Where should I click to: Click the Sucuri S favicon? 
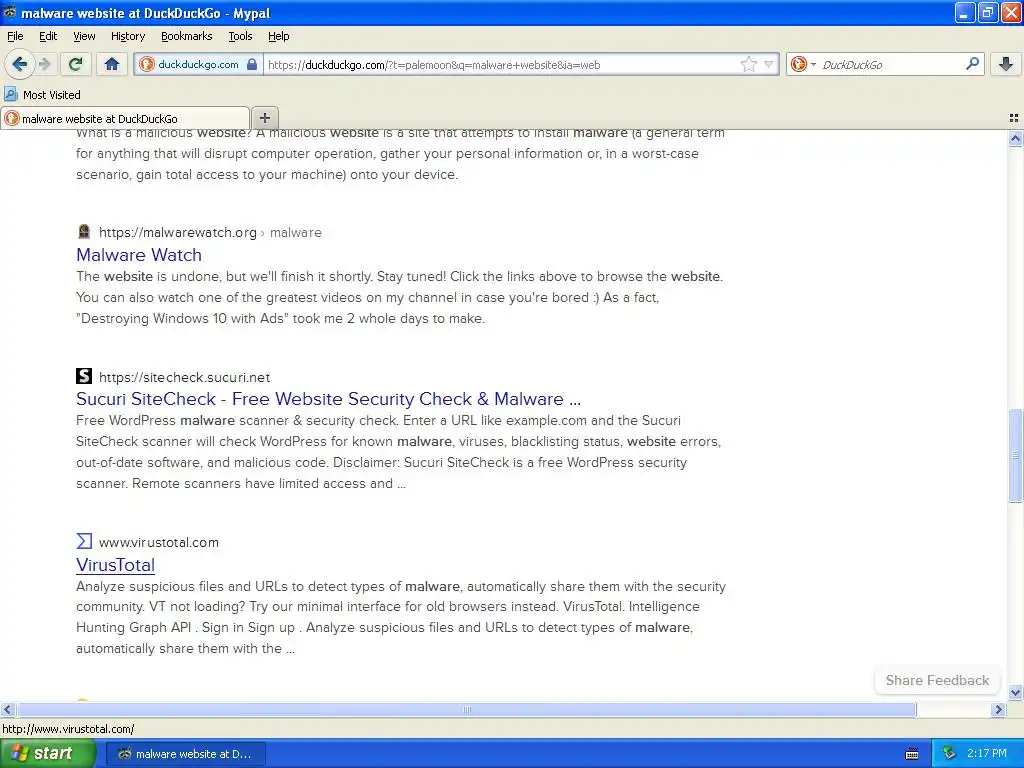click(84, 376)
